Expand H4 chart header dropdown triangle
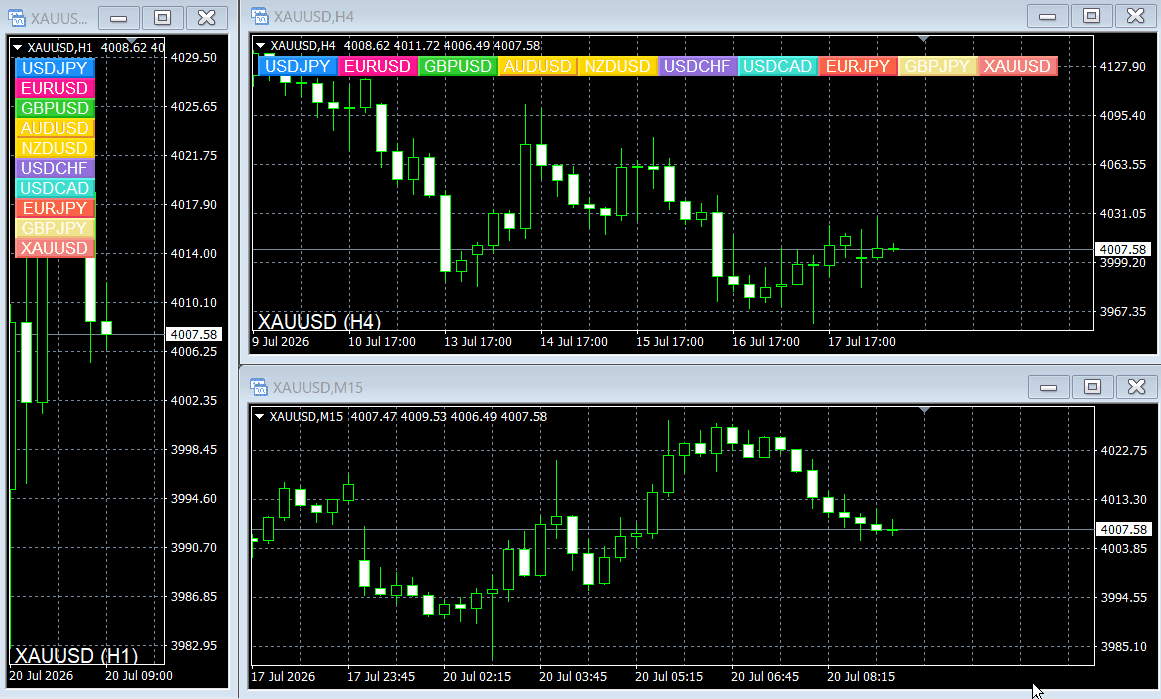Image resolution: width=1161 pixels, height=699 pixels. tap(261, 45)
